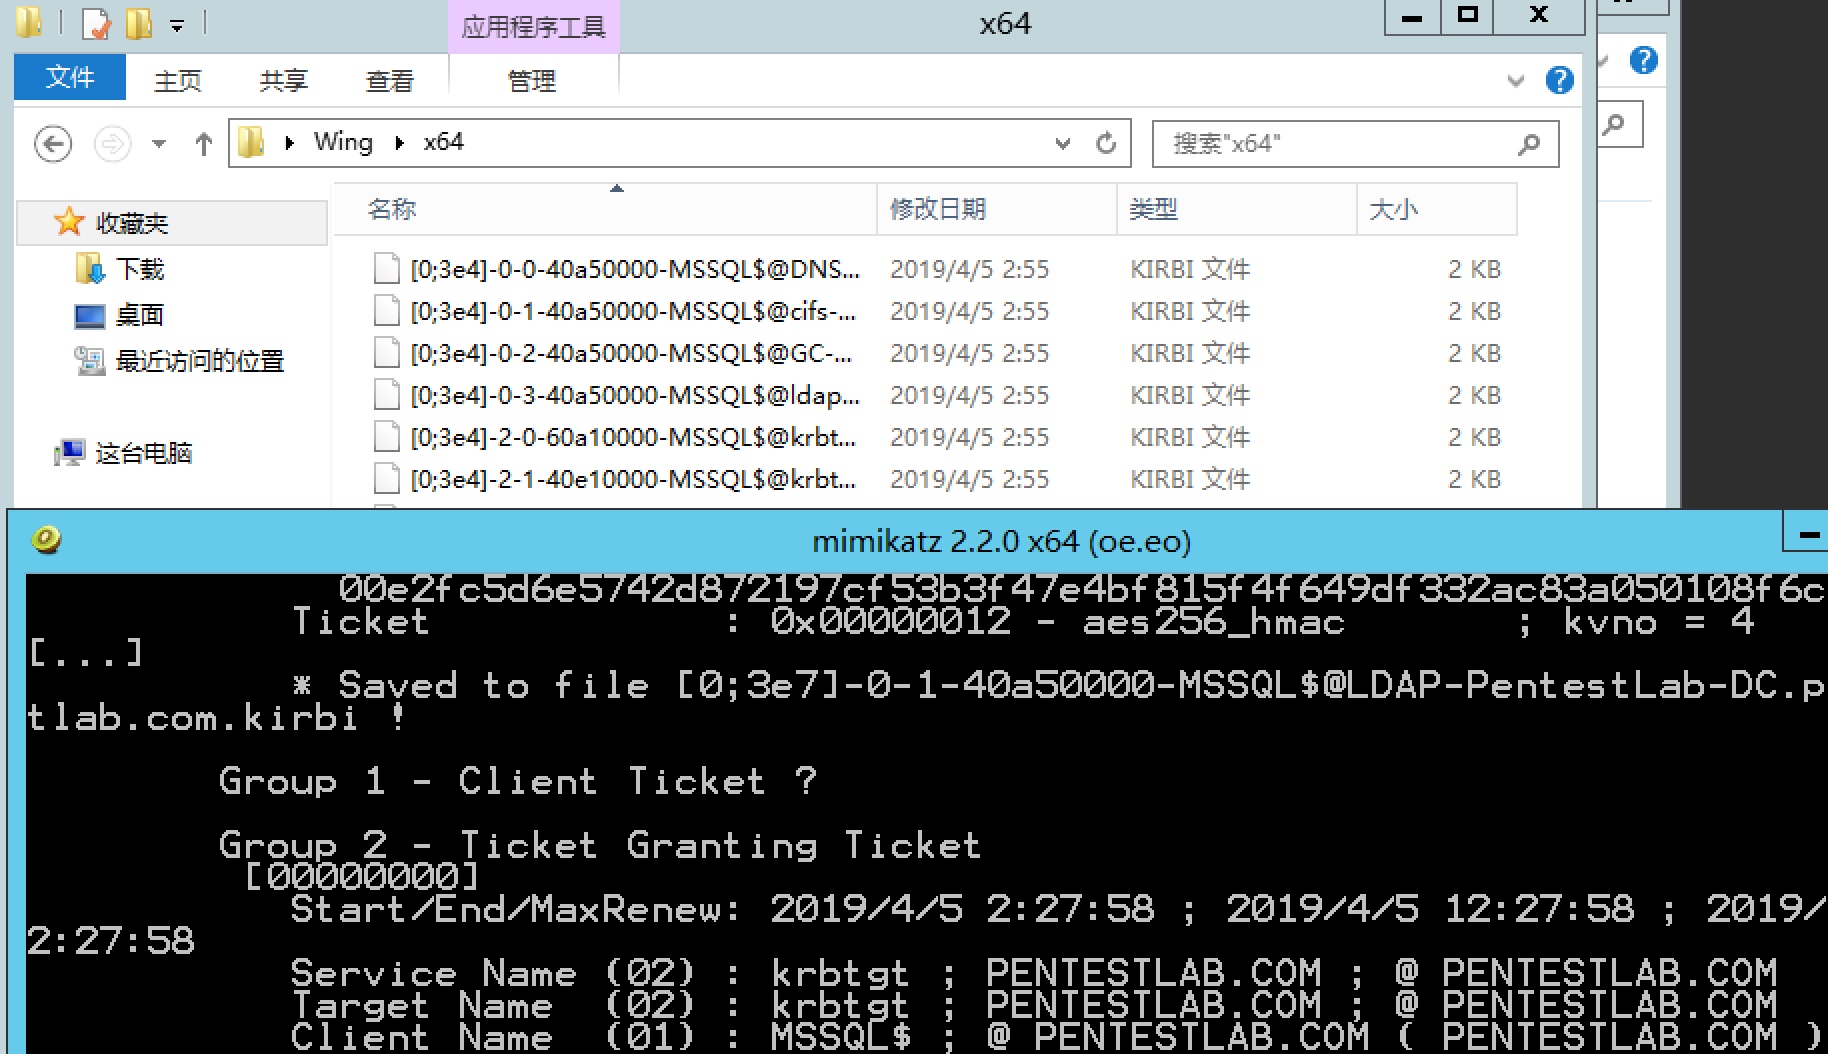Viewport: 1828px width, 1054px height.
Task: Minimize the mimikatz console window
Action: pyautogui.click(x=1806, y=533)
